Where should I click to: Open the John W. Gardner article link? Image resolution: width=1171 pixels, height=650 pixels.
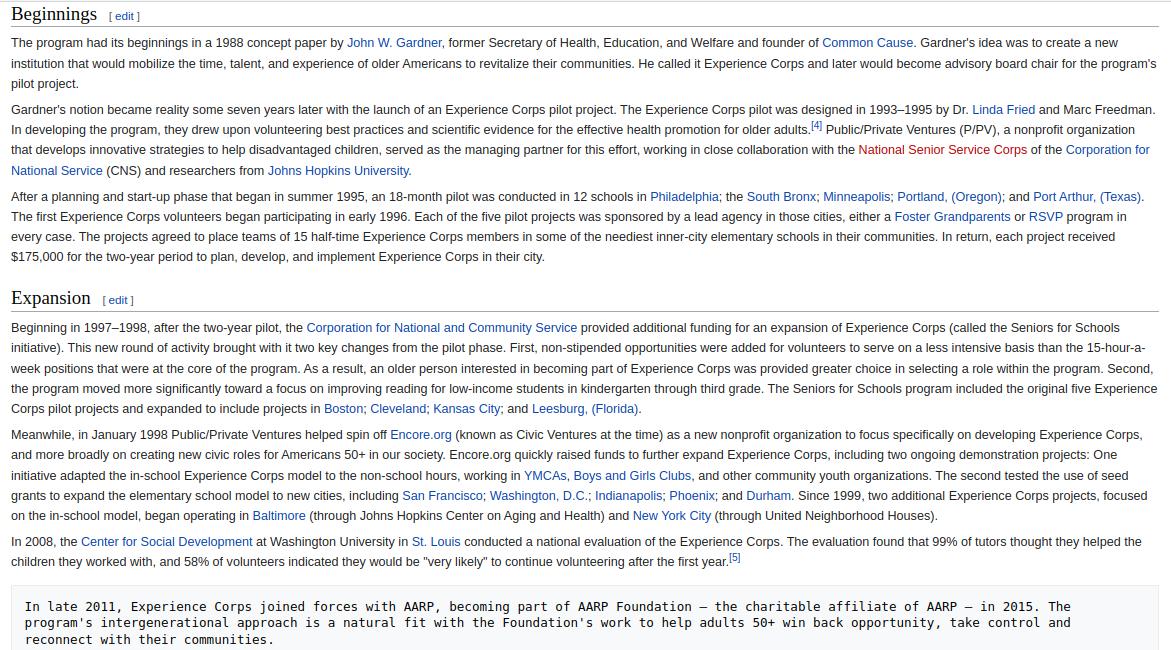[394, 43]
